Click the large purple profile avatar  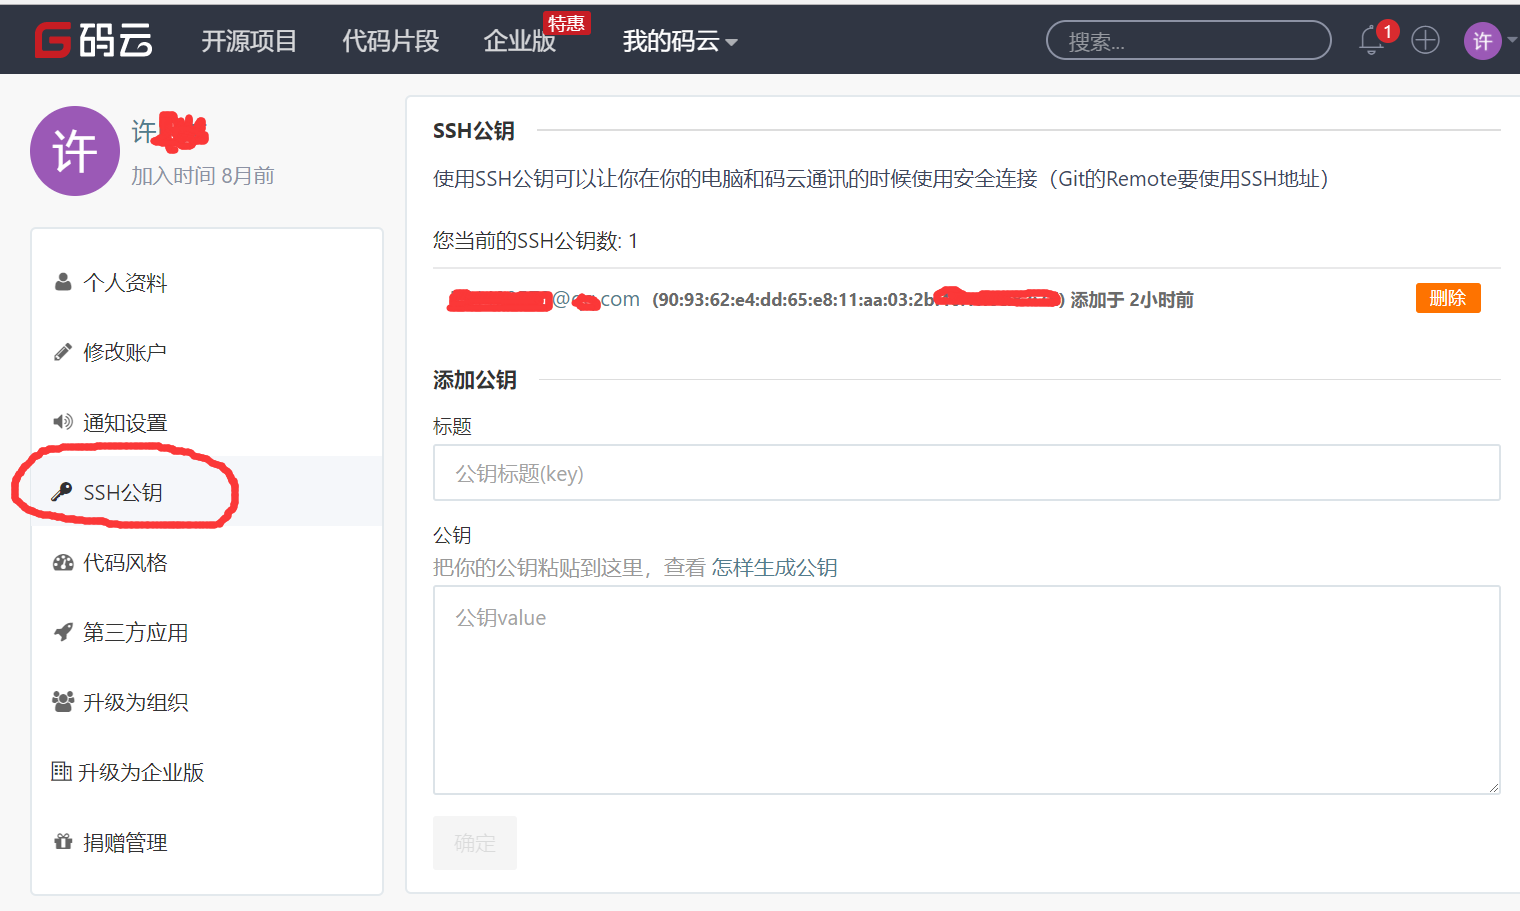pyautogui.click(x=75, y=151)
